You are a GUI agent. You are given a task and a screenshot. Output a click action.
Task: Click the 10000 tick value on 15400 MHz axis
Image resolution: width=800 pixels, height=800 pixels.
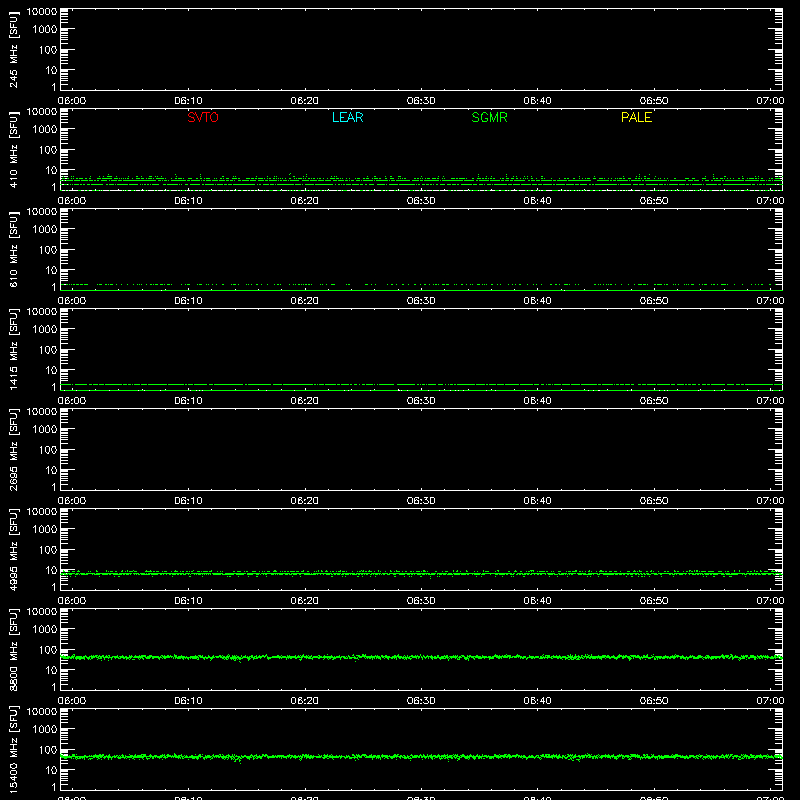click(42, 712)
